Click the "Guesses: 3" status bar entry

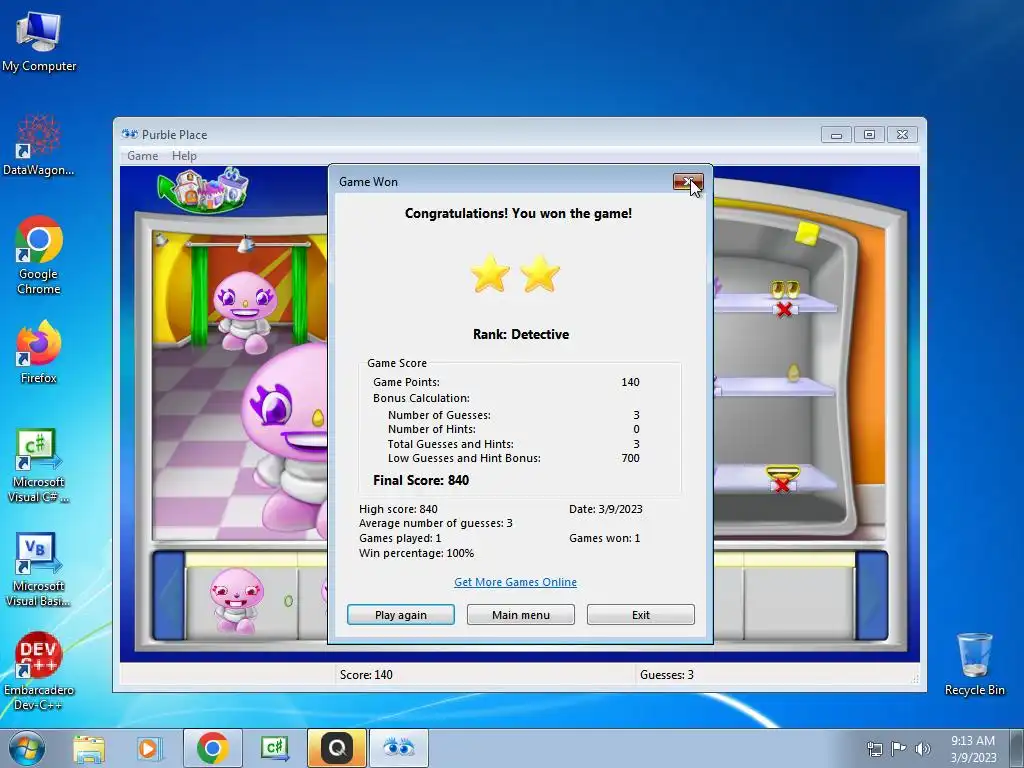[667, 675]
